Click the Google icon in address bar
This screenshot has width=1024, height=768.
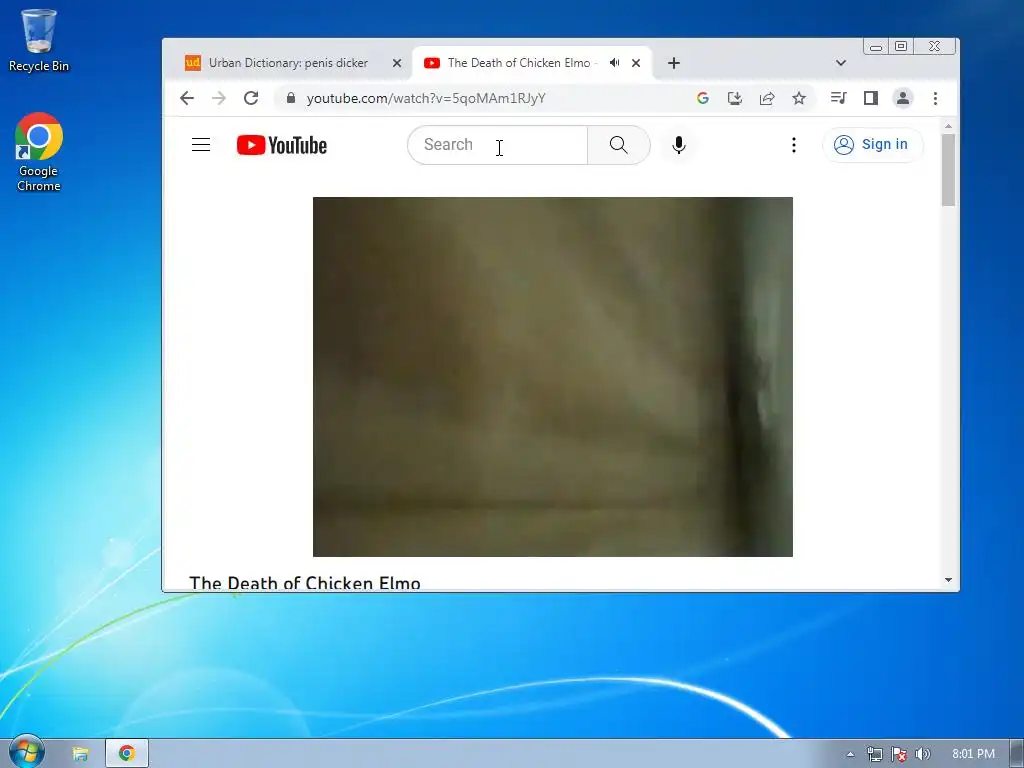click(703, 98)
